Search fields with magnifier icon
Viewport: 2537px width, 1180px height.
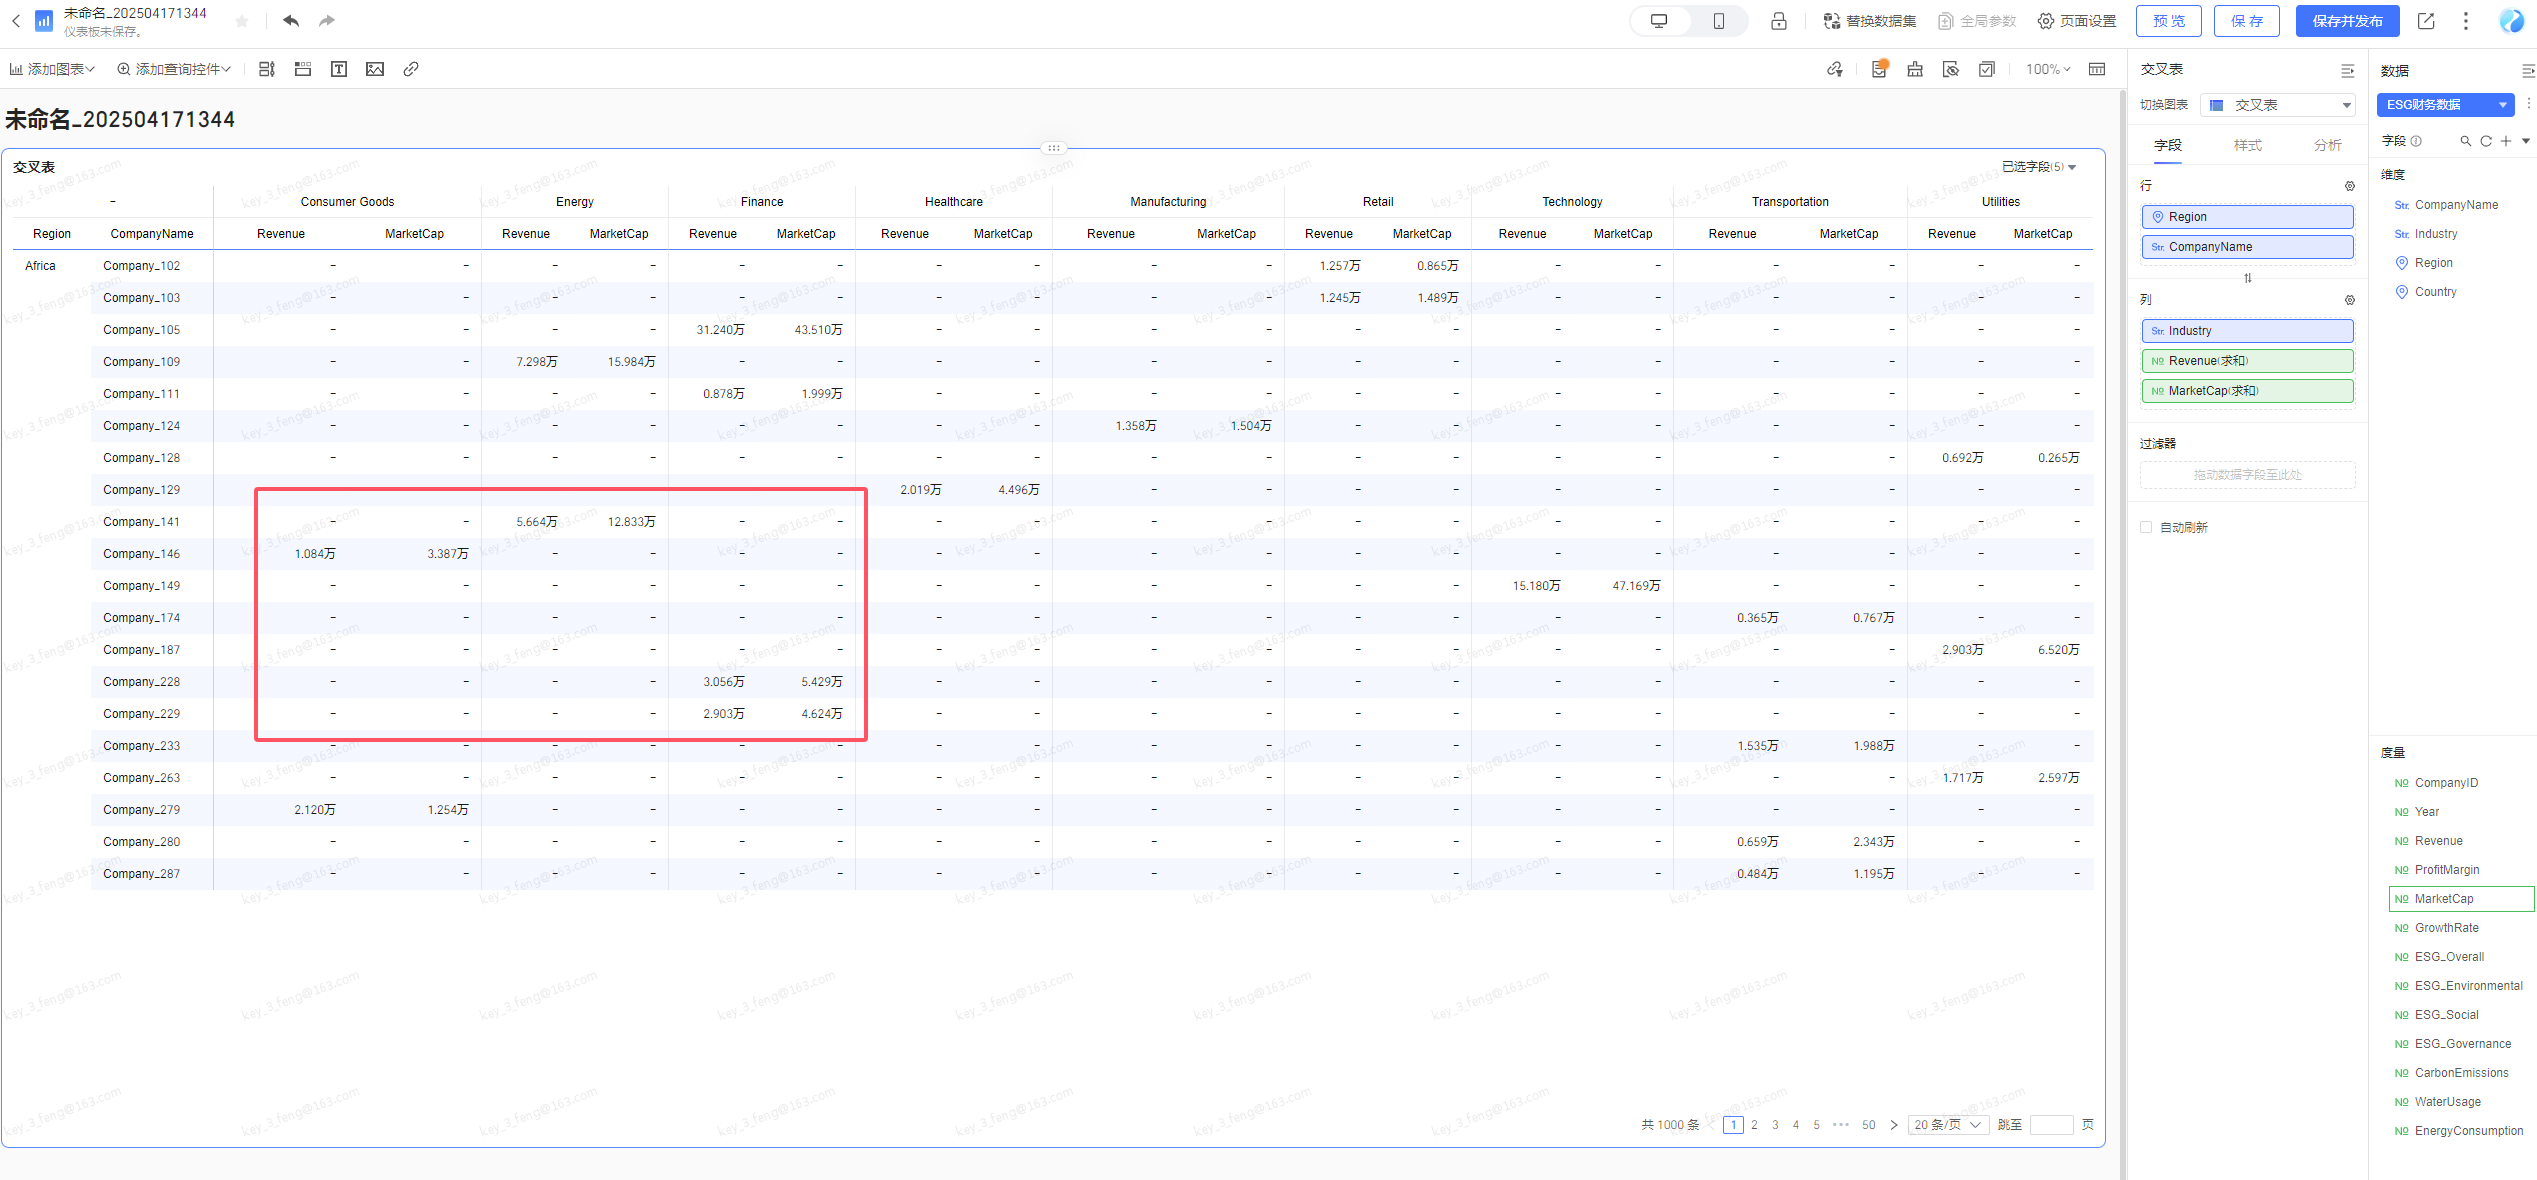coord(2466,141)
